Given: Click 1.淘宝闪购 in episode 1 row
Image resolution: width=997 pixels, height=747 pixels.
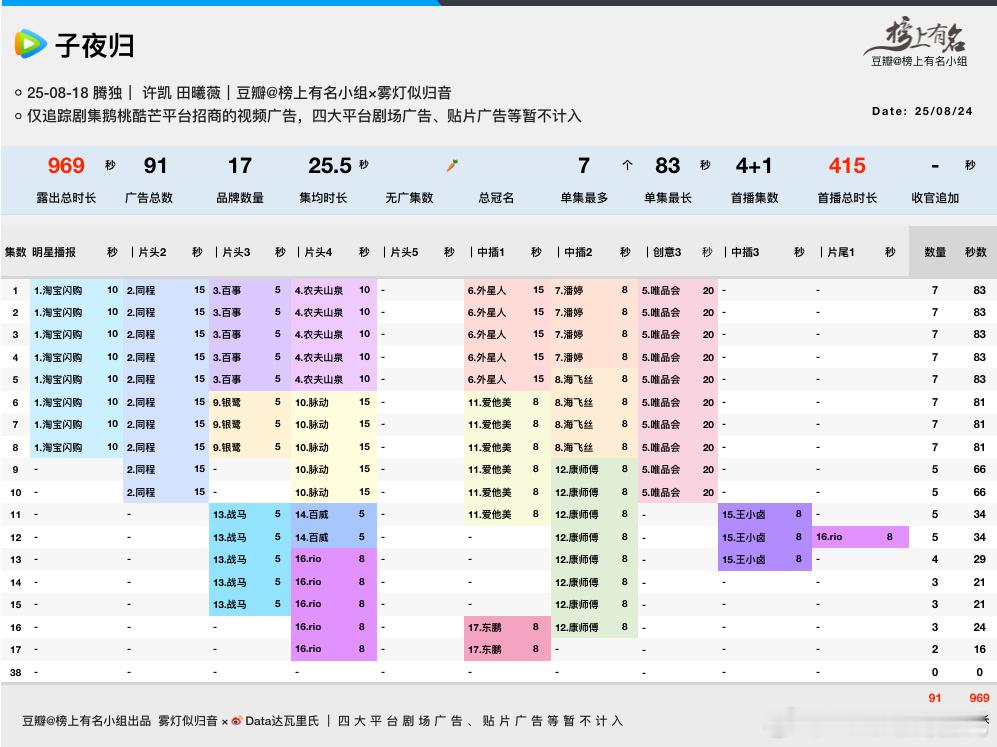Looking at the screenshot, I should tap(58, 291).
